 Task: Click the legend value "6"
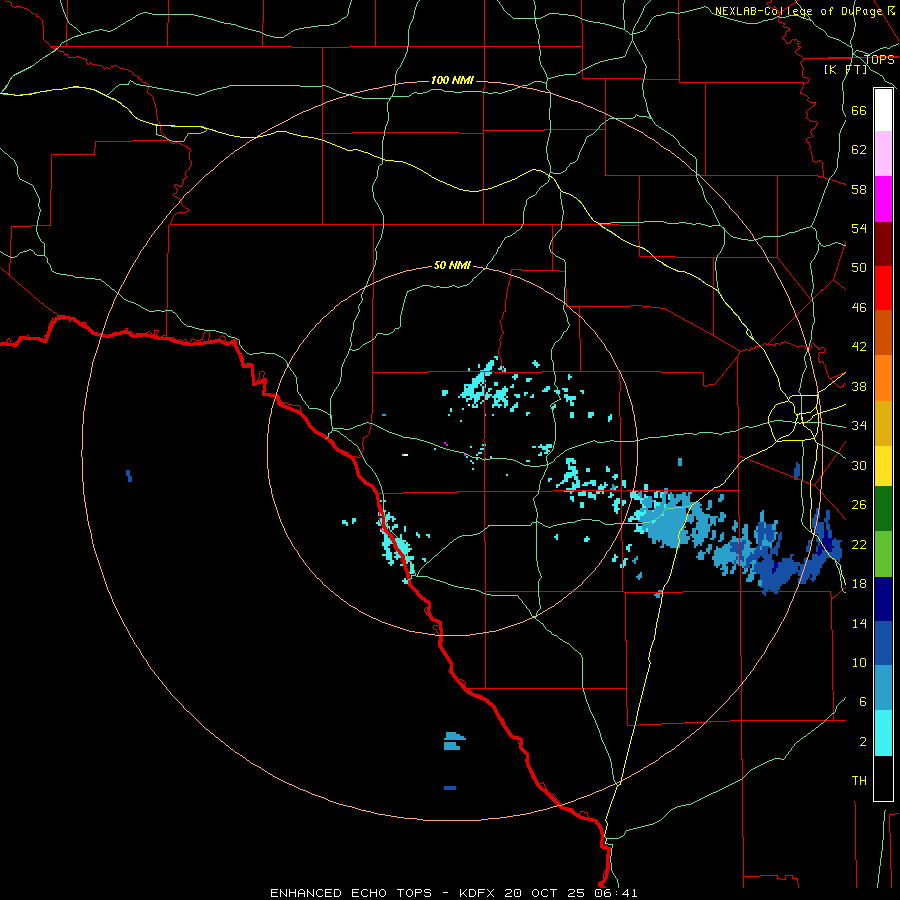pos(862,701)
